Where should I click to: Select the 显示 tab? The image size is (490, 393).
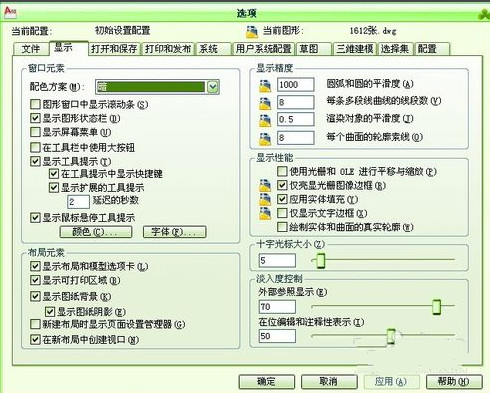click(68, 48)
